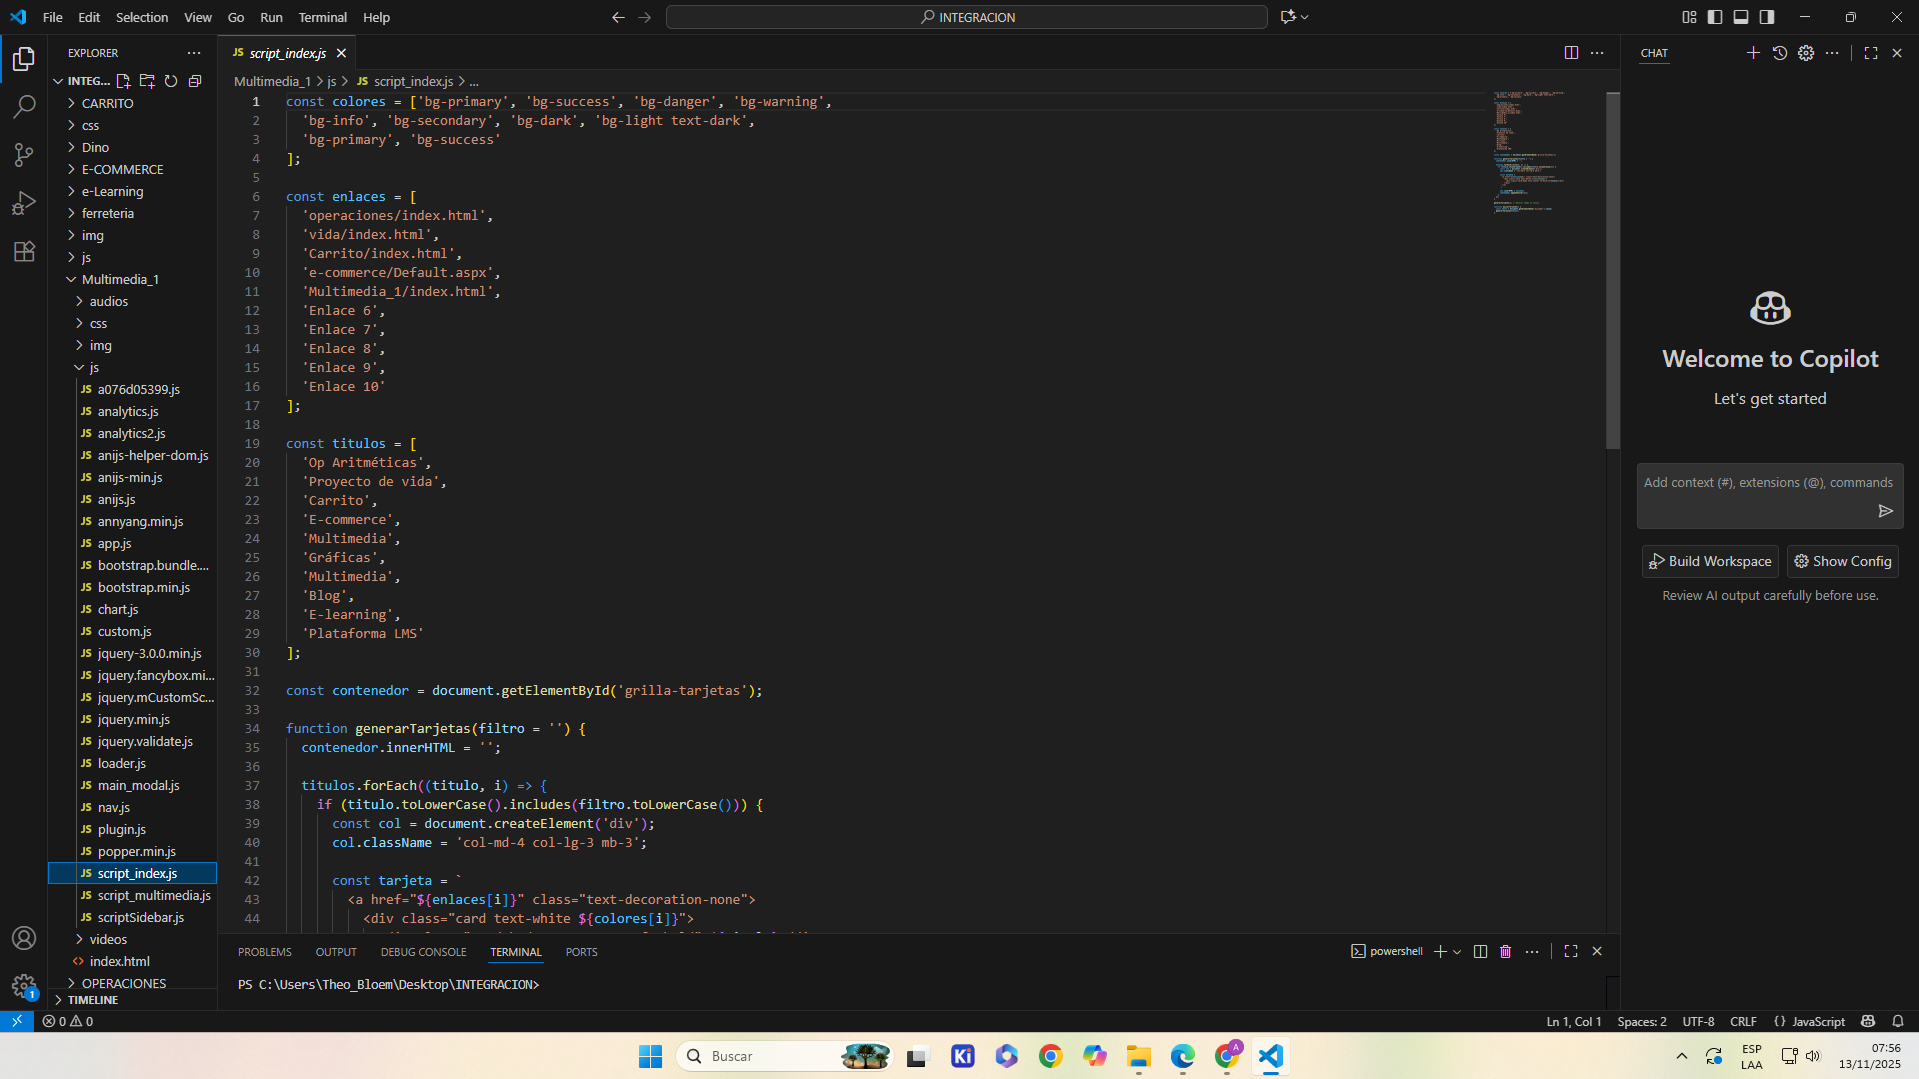Open the Terminal menu
Screen dimensions: 1919x1079
tap(322, 17)
